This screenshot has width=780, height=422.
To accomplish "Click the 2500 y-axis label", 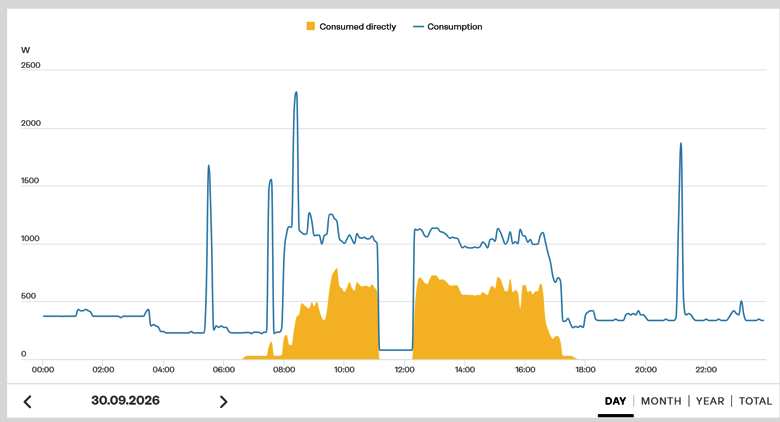I will click(30, 65).
